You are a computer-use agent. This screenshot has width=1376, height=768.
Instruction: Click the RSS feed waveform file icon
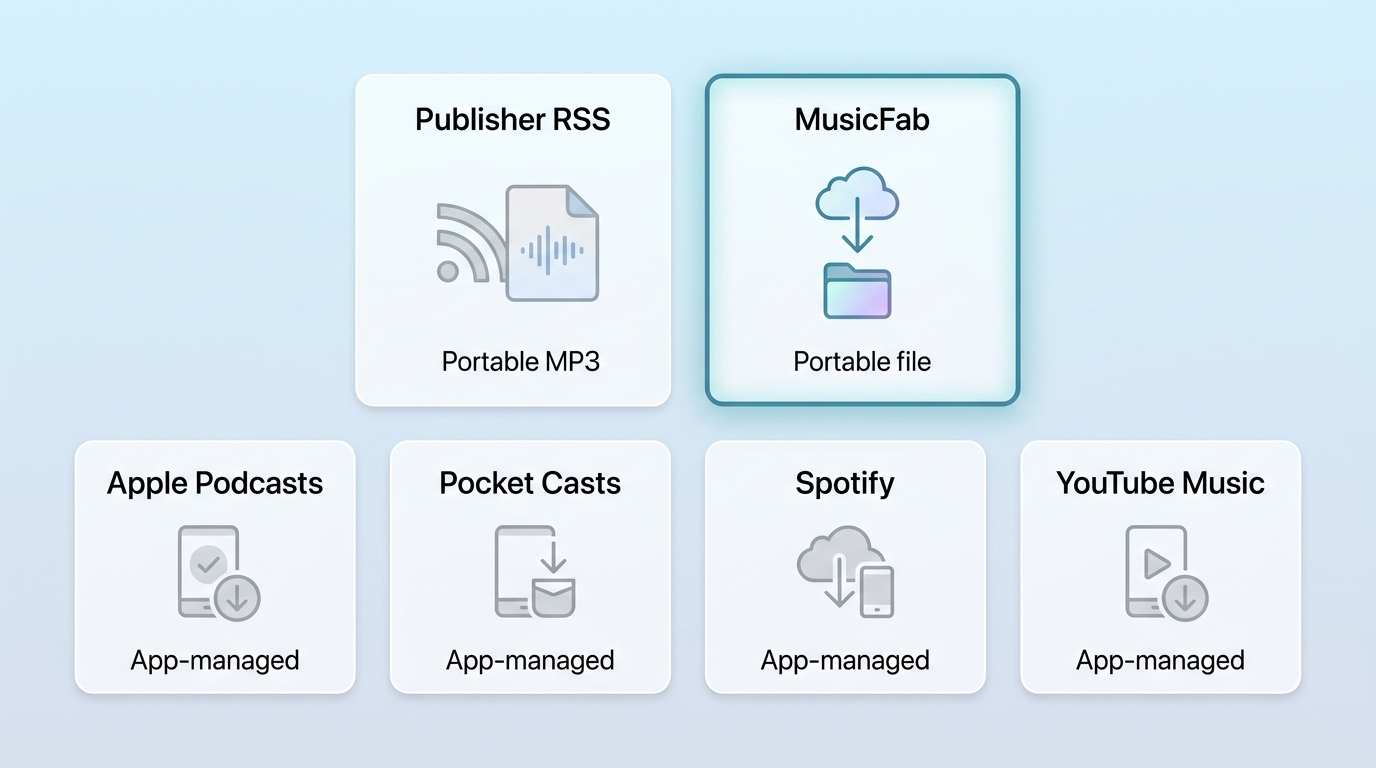[x=518, y=243]
